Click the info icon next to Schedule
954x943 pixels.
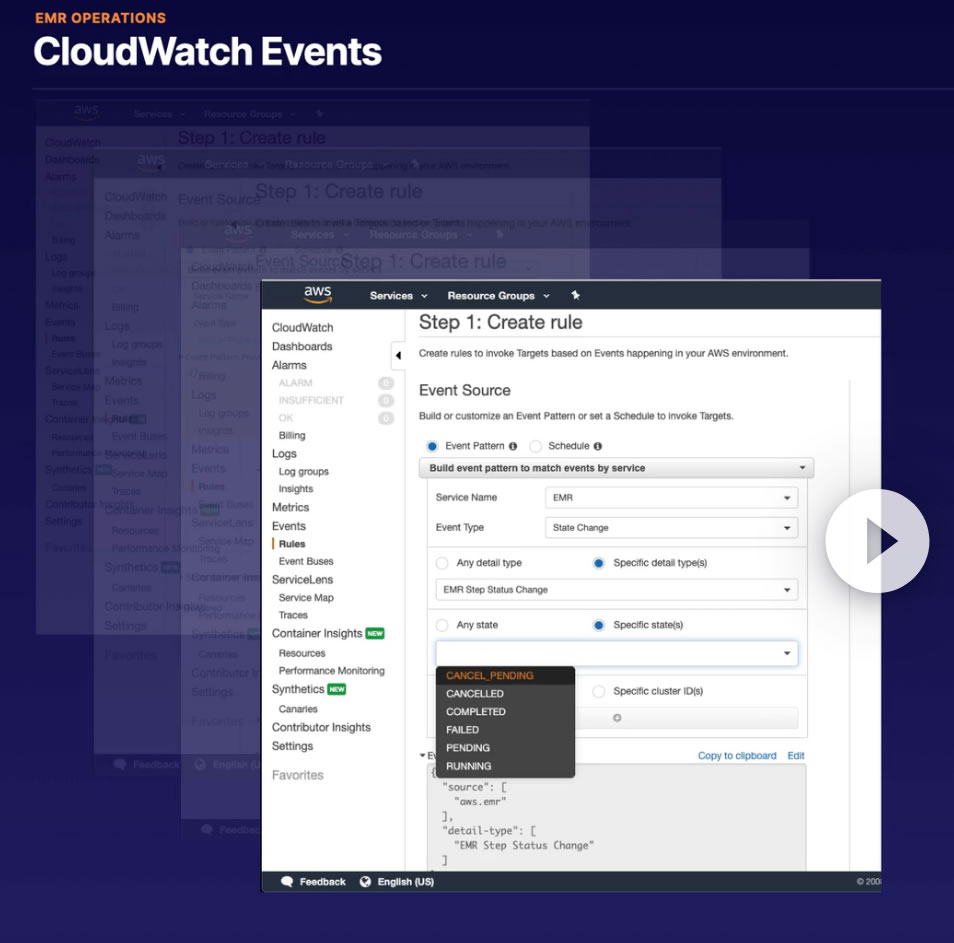coord(597,447)
